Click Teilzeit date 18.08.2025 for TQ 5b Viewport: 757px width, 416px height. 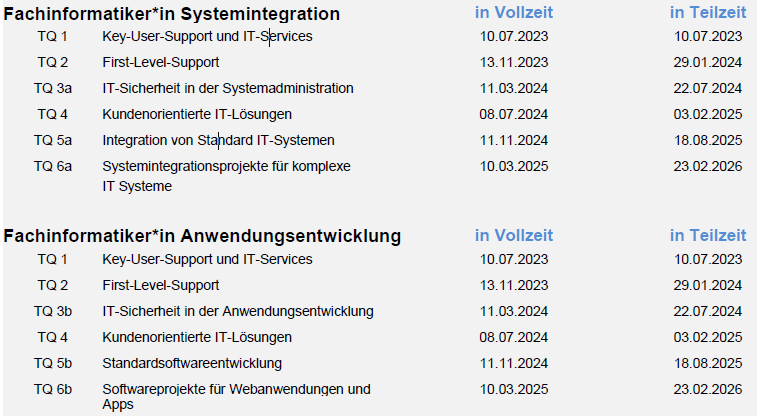(x=708, y=363)
